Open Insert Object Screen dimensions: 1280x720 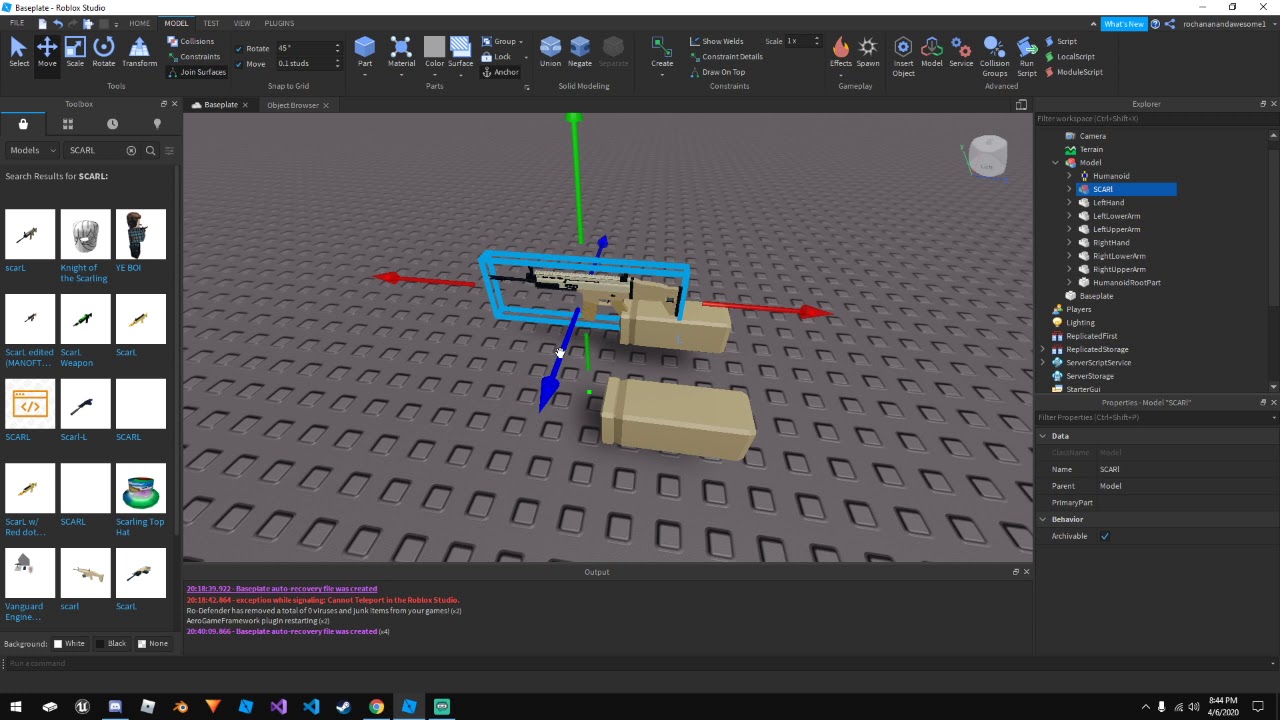click(903, 56)
